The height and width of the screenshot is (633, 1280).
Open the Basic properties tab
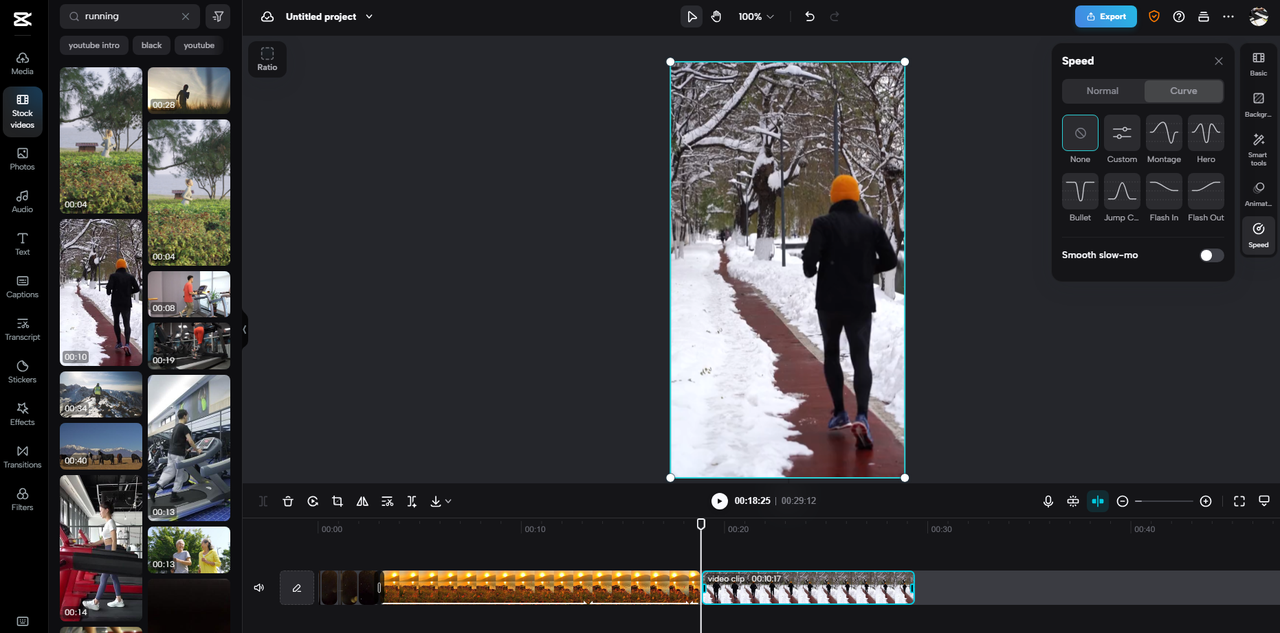(1258, 63)
